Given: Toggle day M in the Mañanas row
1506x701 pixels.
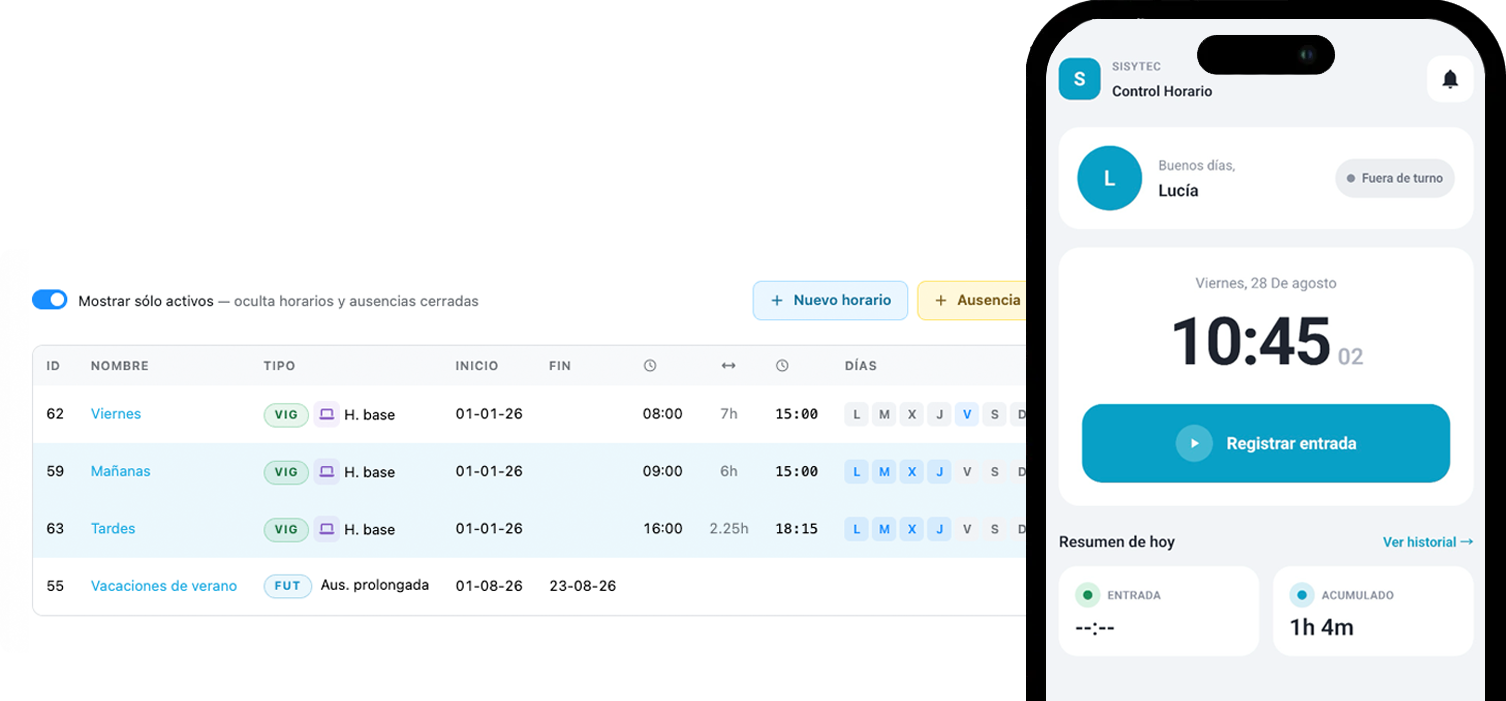Looking at the screenshot, I should [884, 471].
